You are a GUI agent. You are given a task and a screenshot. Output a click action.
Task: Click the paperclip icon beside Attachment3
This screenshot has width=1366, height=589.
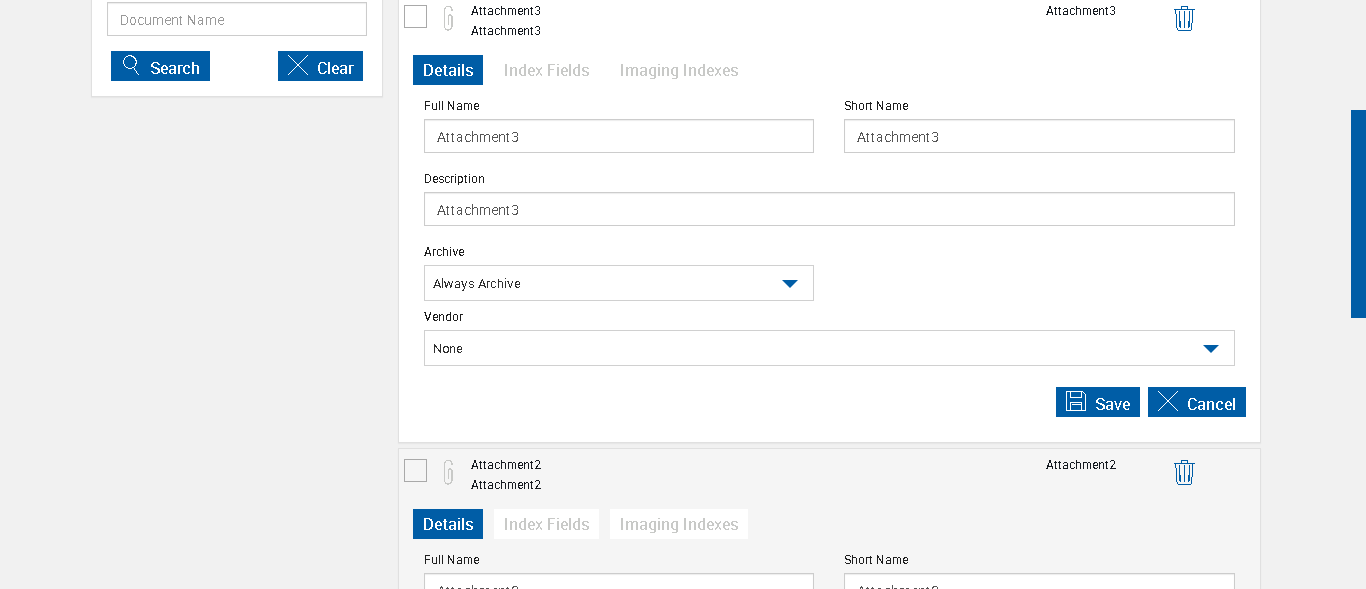[x=449, y=19]
